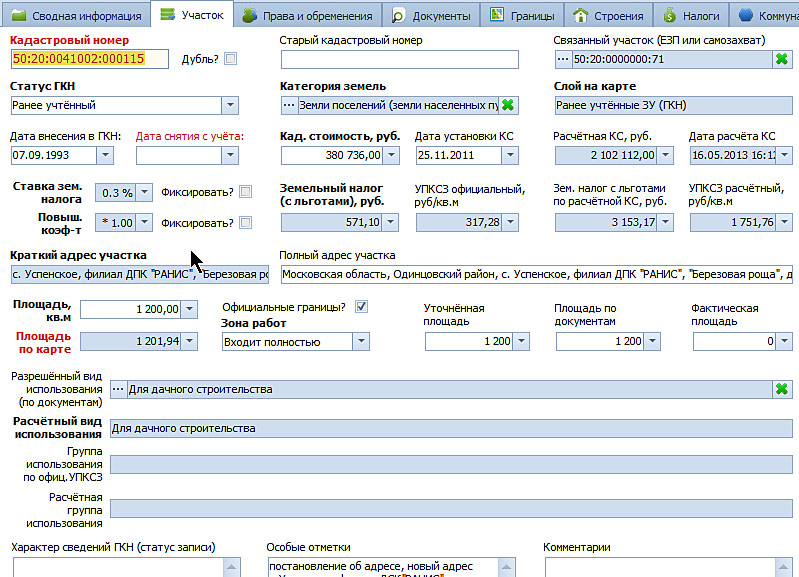Click the Права и обременения tab icon
Image resolution: width=799 pixels, height=577 pixels.
click(249, 15)
